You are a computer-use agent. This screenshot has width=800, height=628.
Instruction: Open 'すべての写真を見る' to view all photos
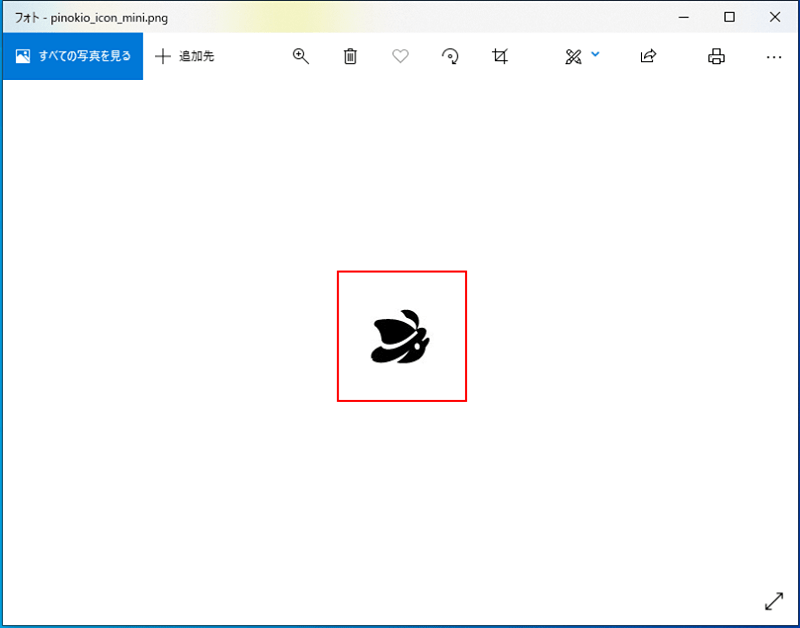pyautogui.click(x=73, y=56)
